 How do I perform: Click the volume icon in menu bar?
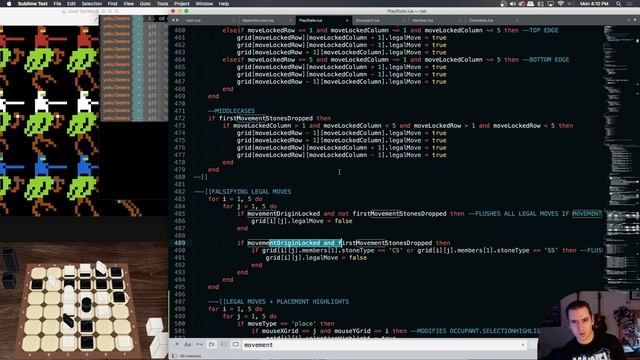513,4
